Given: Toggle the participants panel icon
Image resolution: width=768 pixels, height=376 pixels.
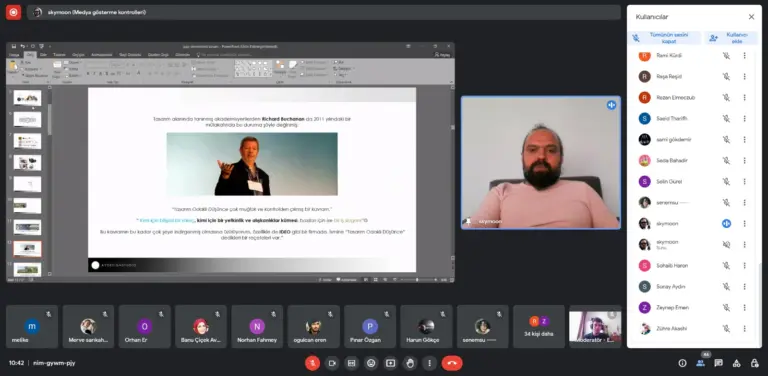Looking at the screenshot, I should (700, 363).
